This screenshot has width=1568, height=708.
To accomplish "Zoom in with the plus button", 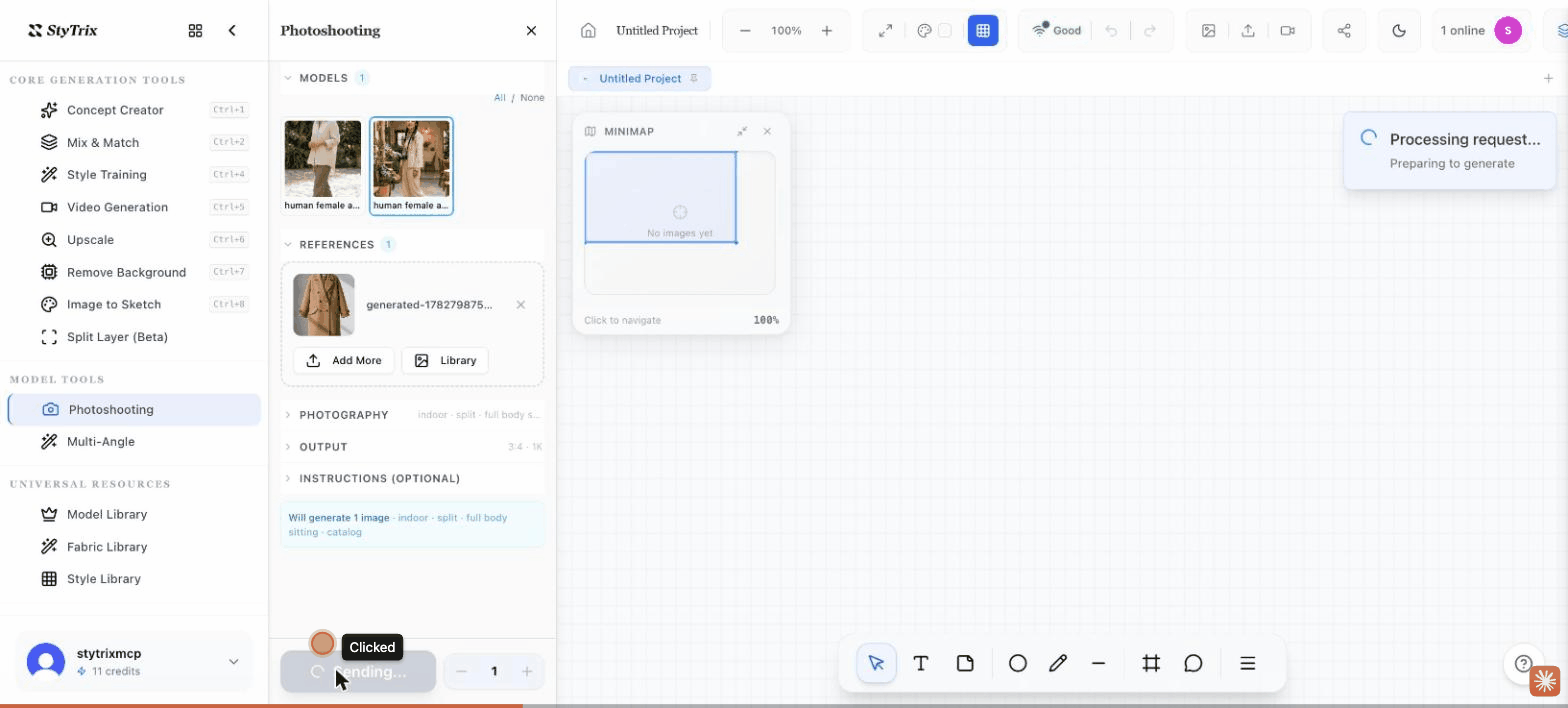I will (827, 30).
